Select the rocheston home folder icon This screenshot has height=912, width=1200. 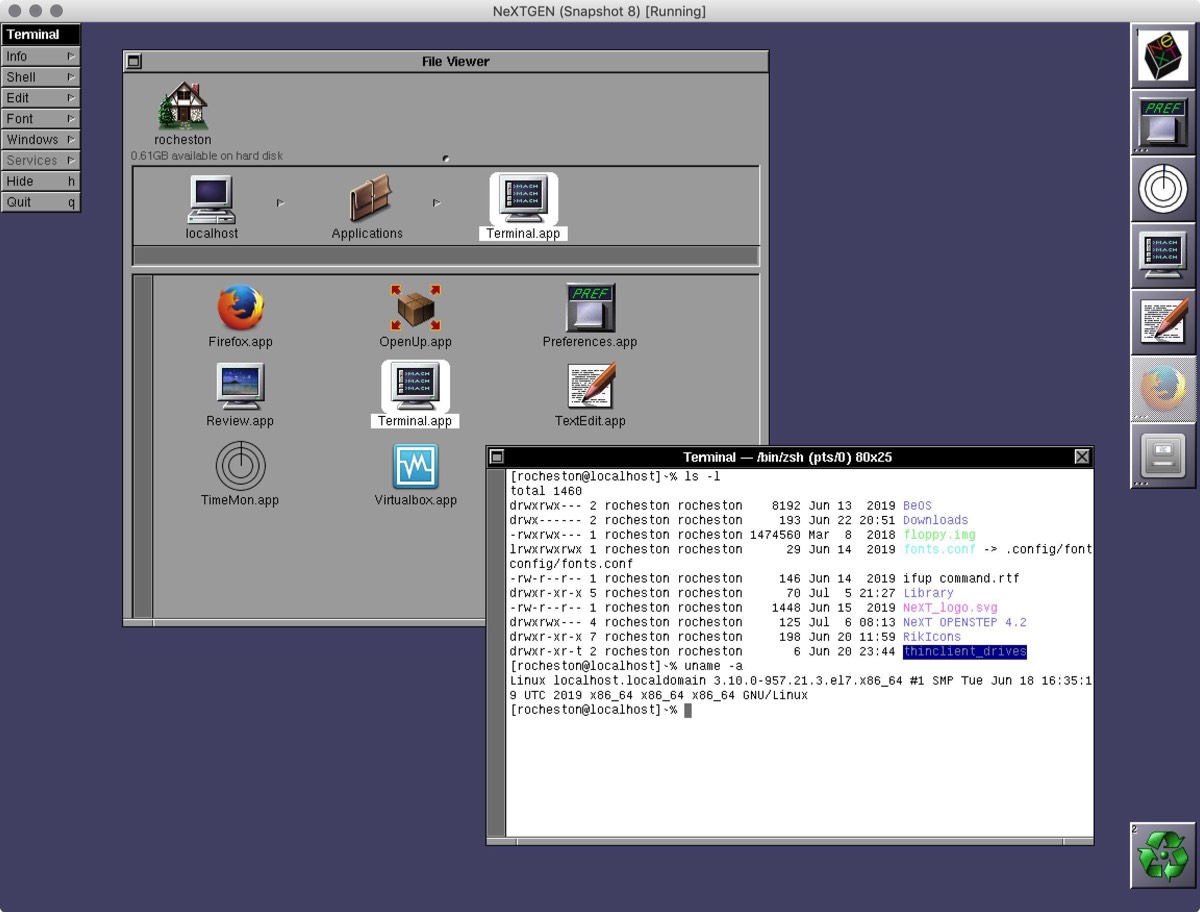[x=183, y=106]
